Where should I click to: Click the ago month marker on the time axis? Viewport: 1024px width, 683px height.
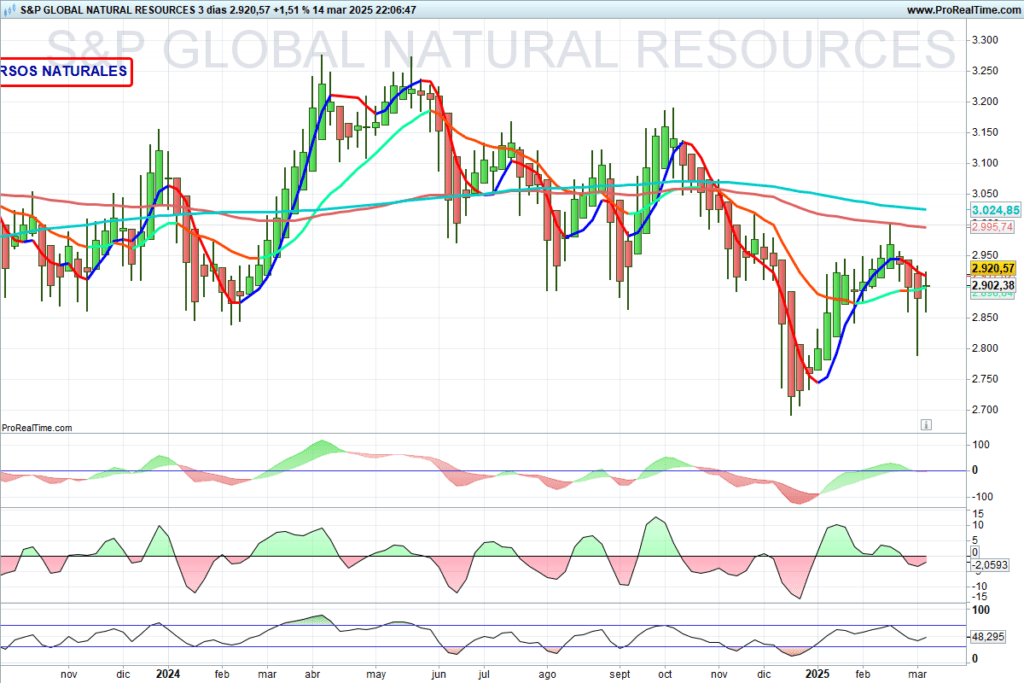point(547,674)
